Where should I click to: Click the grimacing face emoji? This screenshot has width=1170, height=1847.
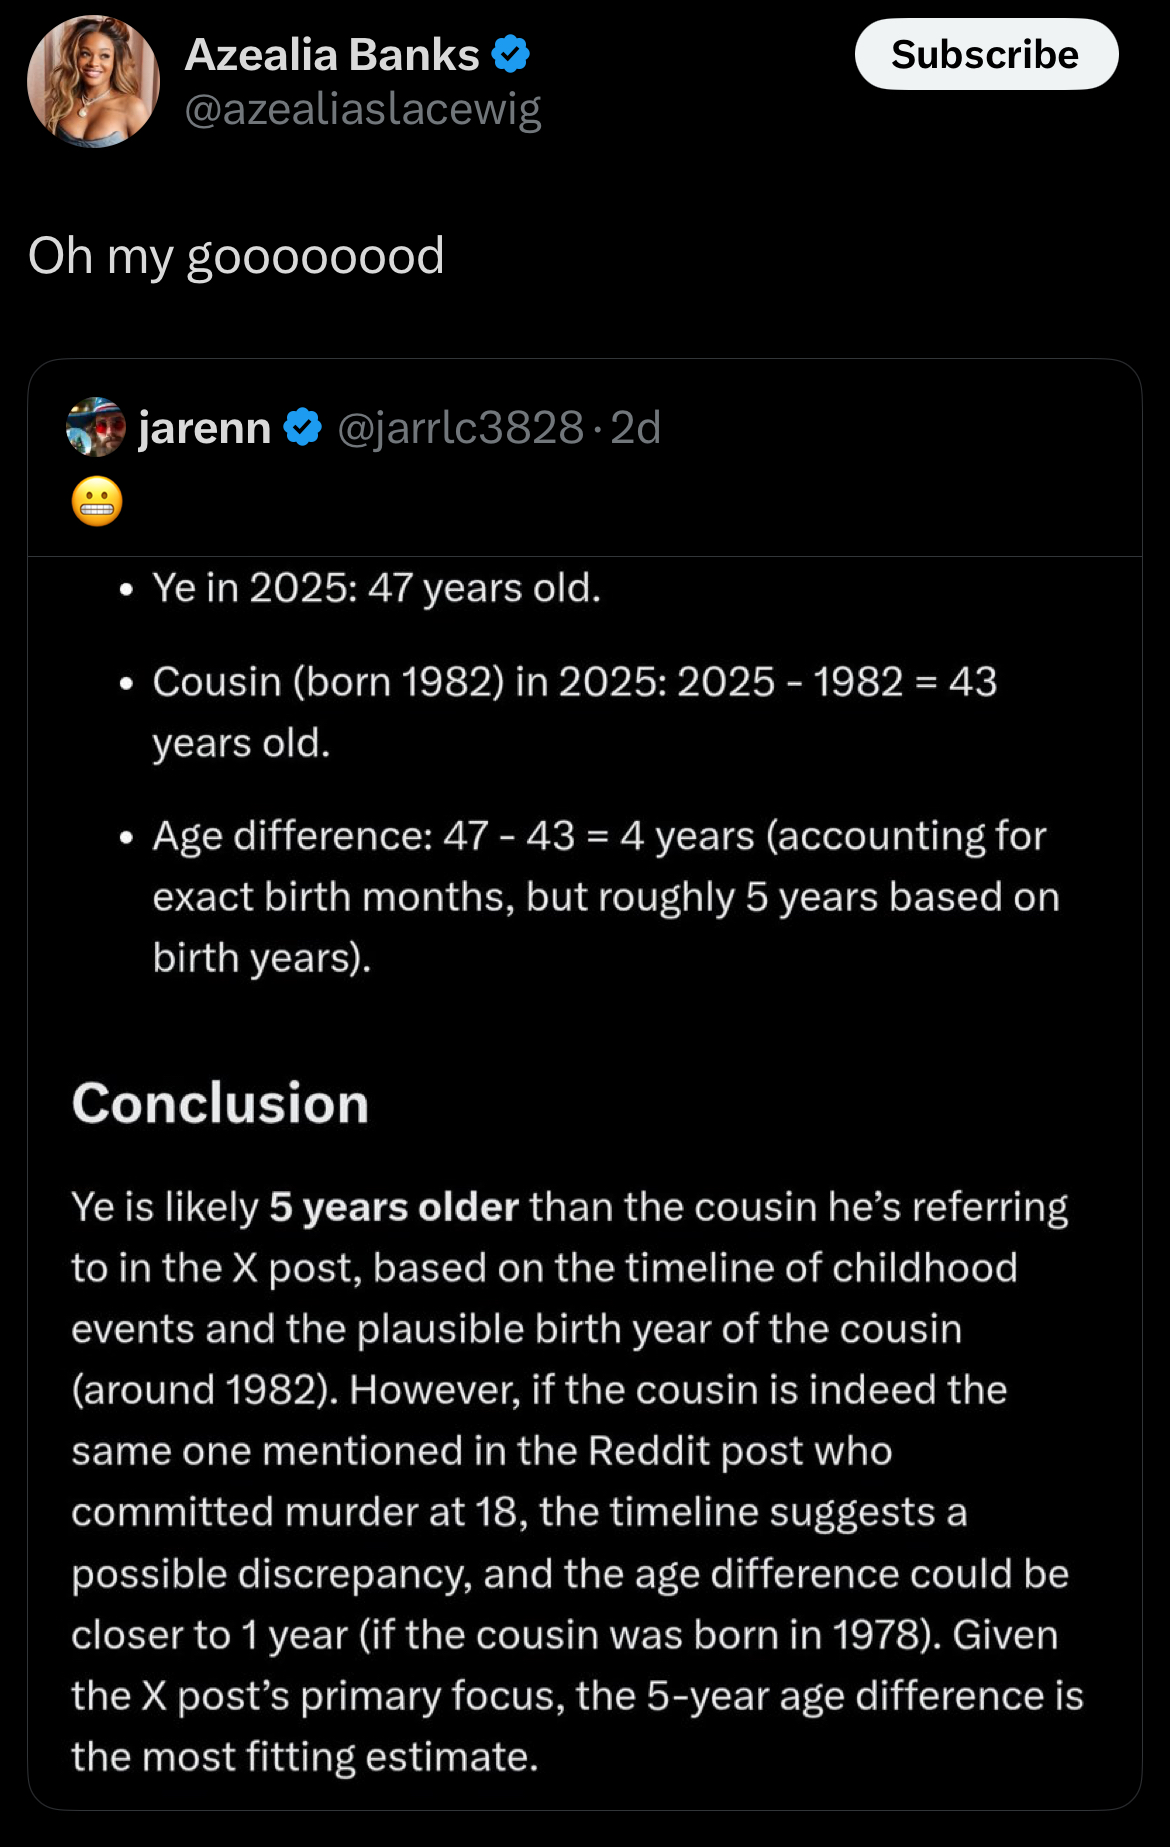pos(97,501)
